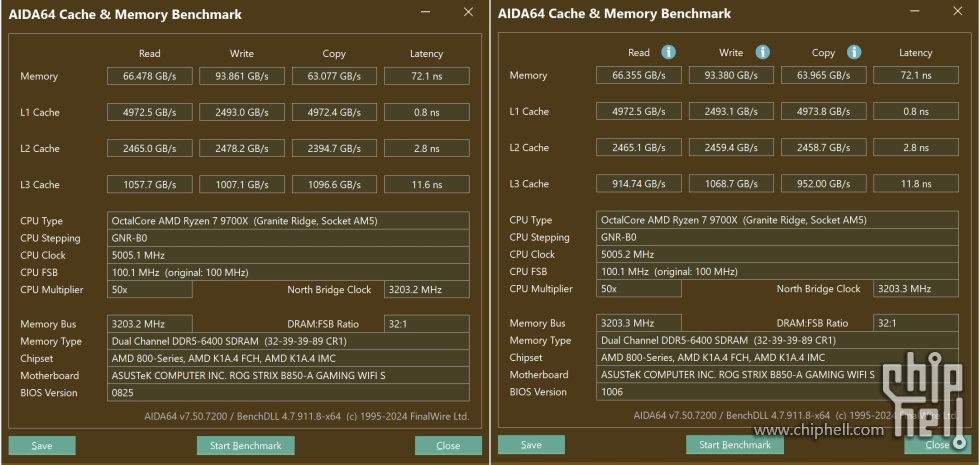Viewport: 980px width, 465px height.
Task: Select CPU Multiplier 50x in left window
Action: 150,289
